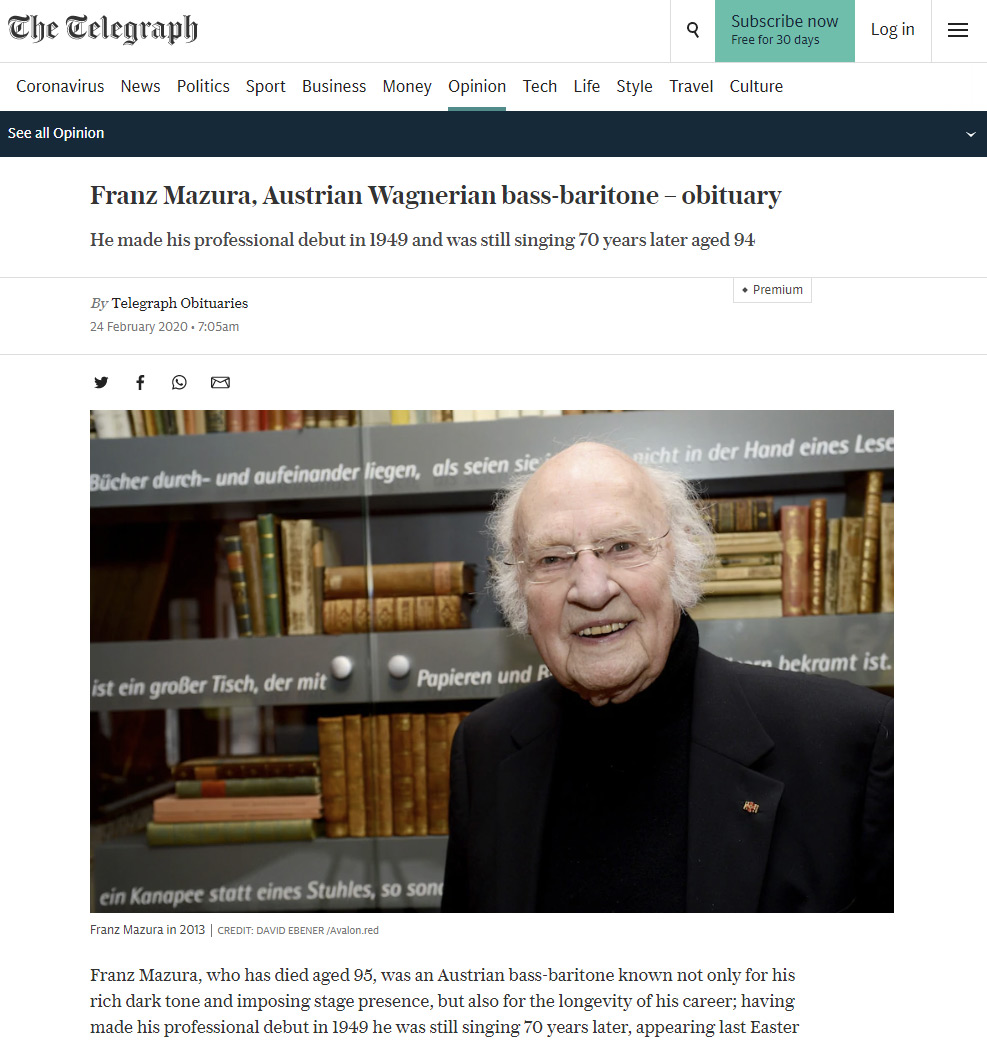Select the Coronavirus menu item
Screen dimensions: 987x1040
pyautogui.click(x=60, y=86)
